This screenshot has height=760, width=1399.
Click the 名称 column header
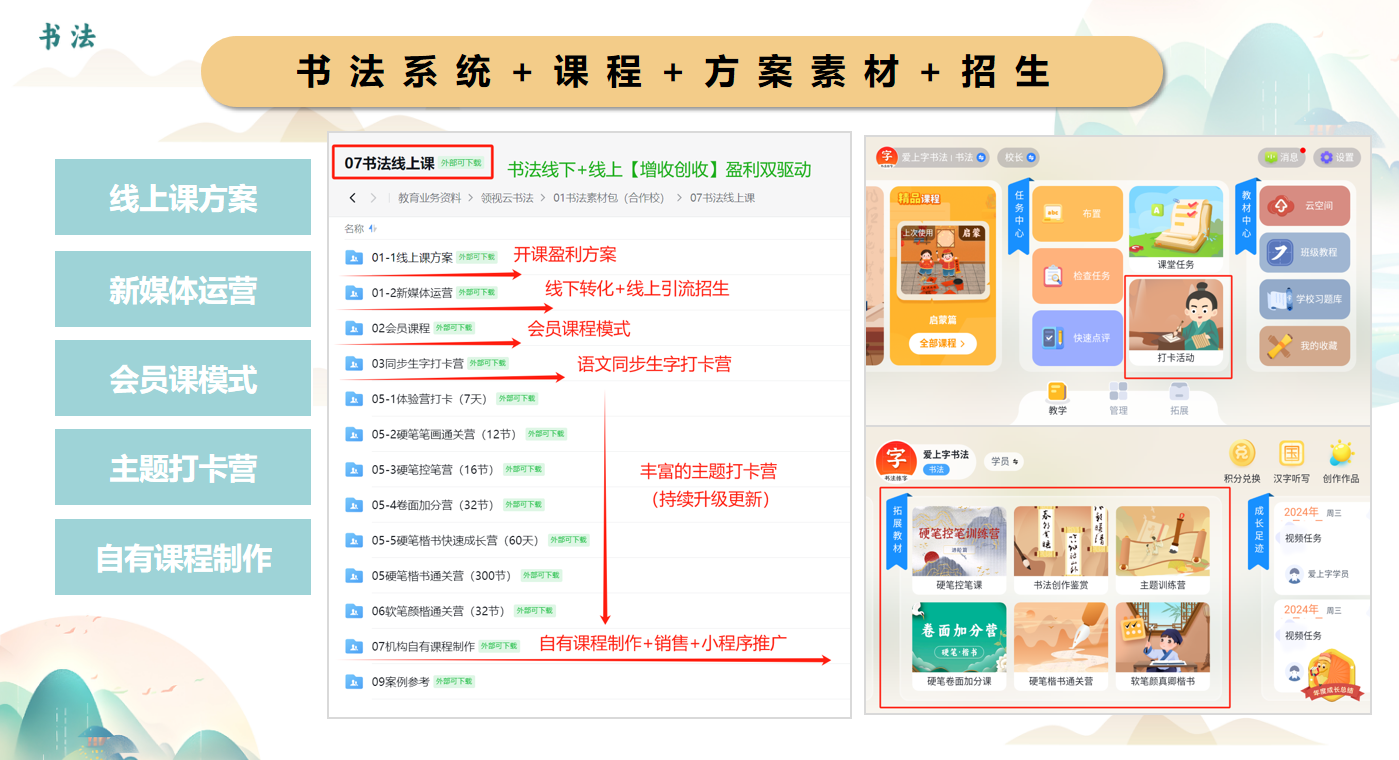[x=354, y=229]
